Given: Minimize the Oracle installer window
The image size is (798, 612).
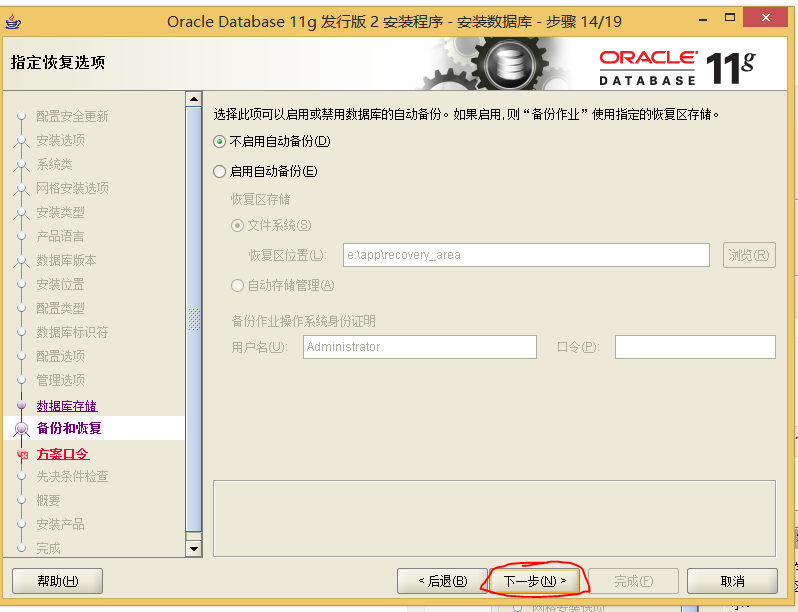Looking at the screenshot, I should [703, 20].
